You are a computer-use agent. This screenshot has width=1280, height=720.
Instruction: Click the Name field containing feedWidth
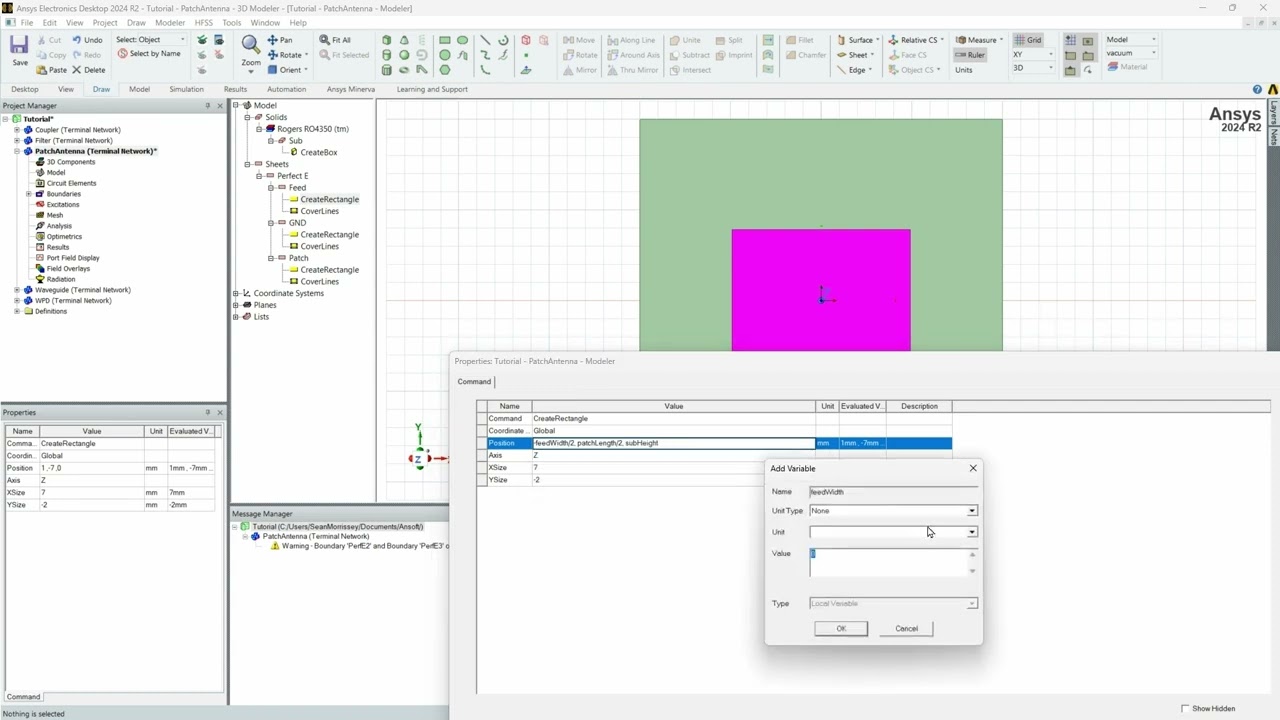893,492
